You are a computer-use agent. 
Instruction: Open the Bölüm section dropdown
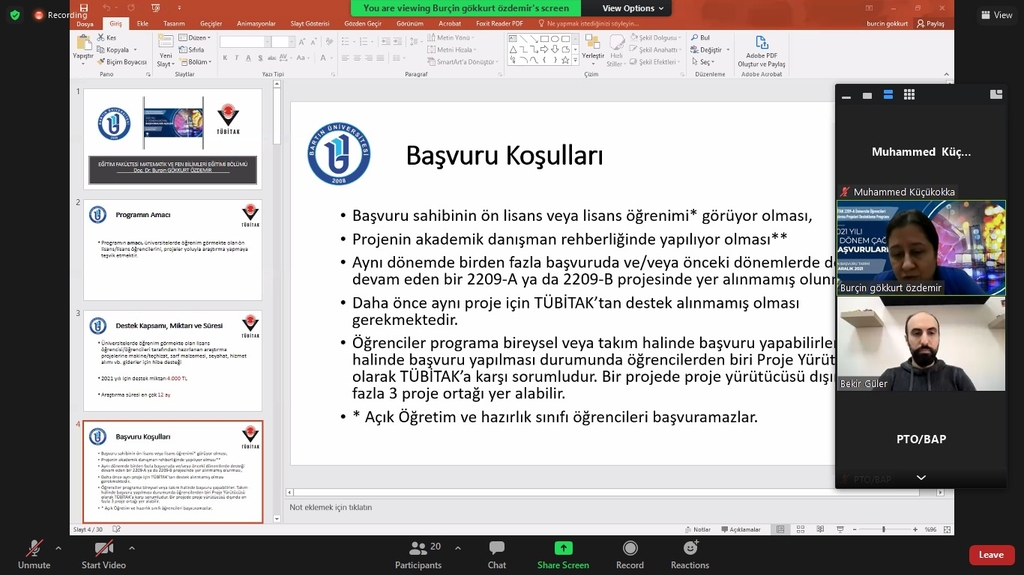[x=195, y=62]
